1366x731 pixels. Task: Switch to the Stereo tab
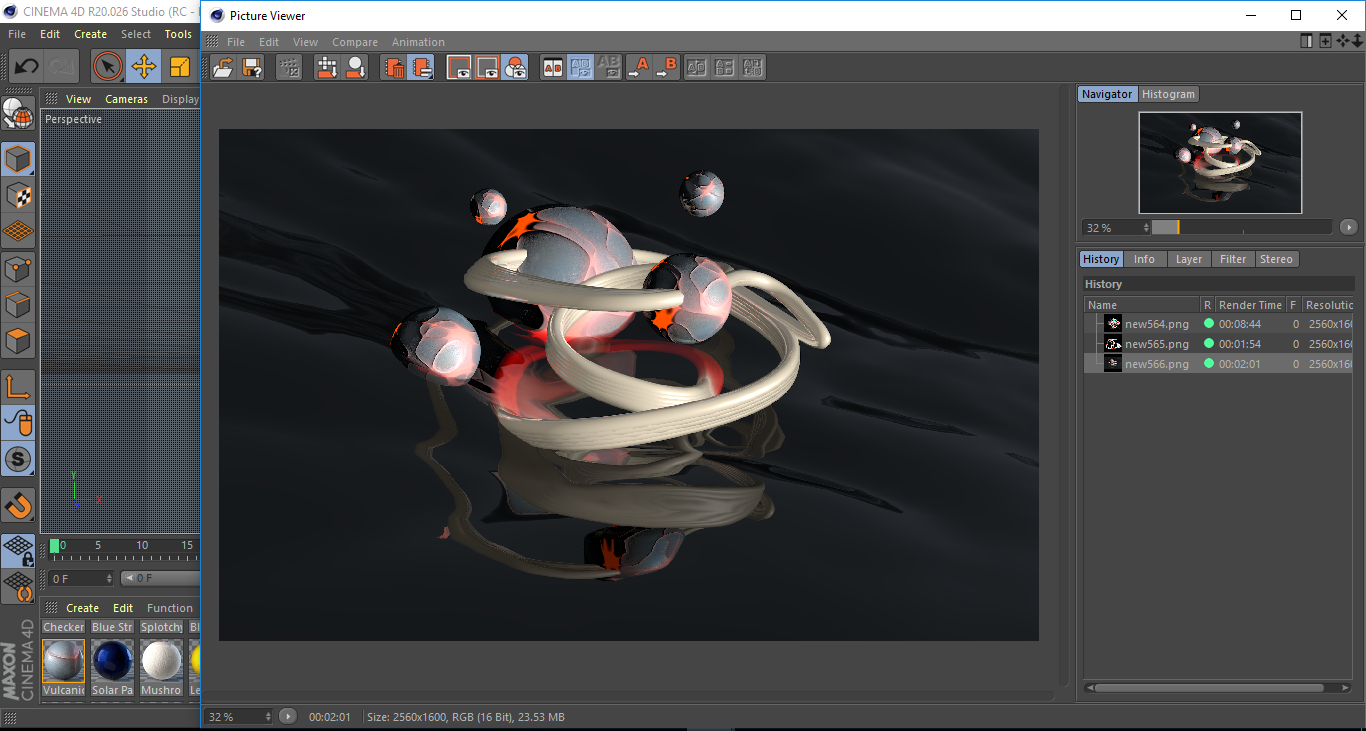coord(1276,259)
